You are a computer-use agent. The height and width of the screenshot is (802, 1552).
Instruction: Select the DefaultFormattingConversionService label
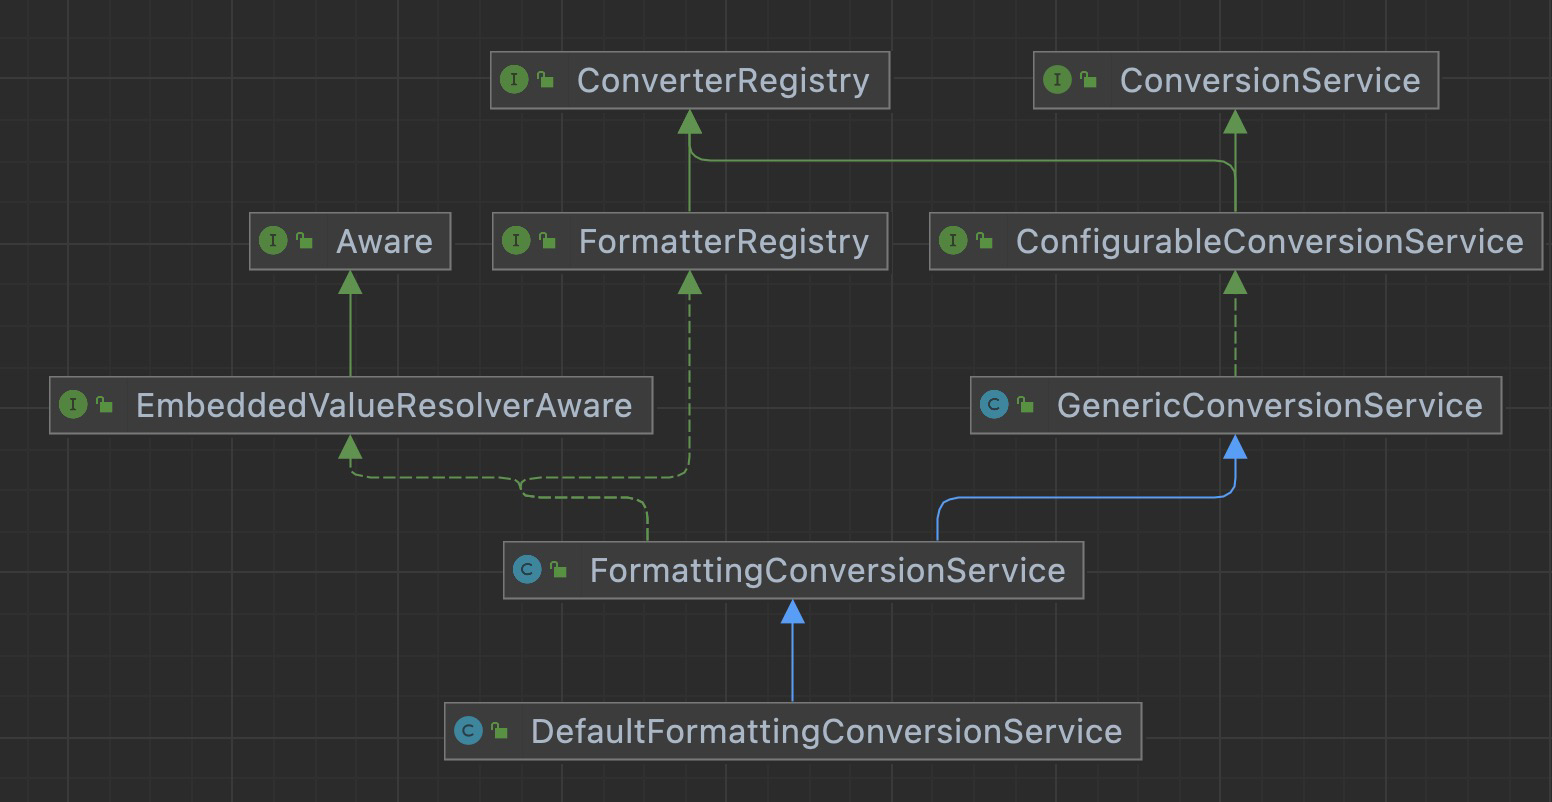(827, 731)
